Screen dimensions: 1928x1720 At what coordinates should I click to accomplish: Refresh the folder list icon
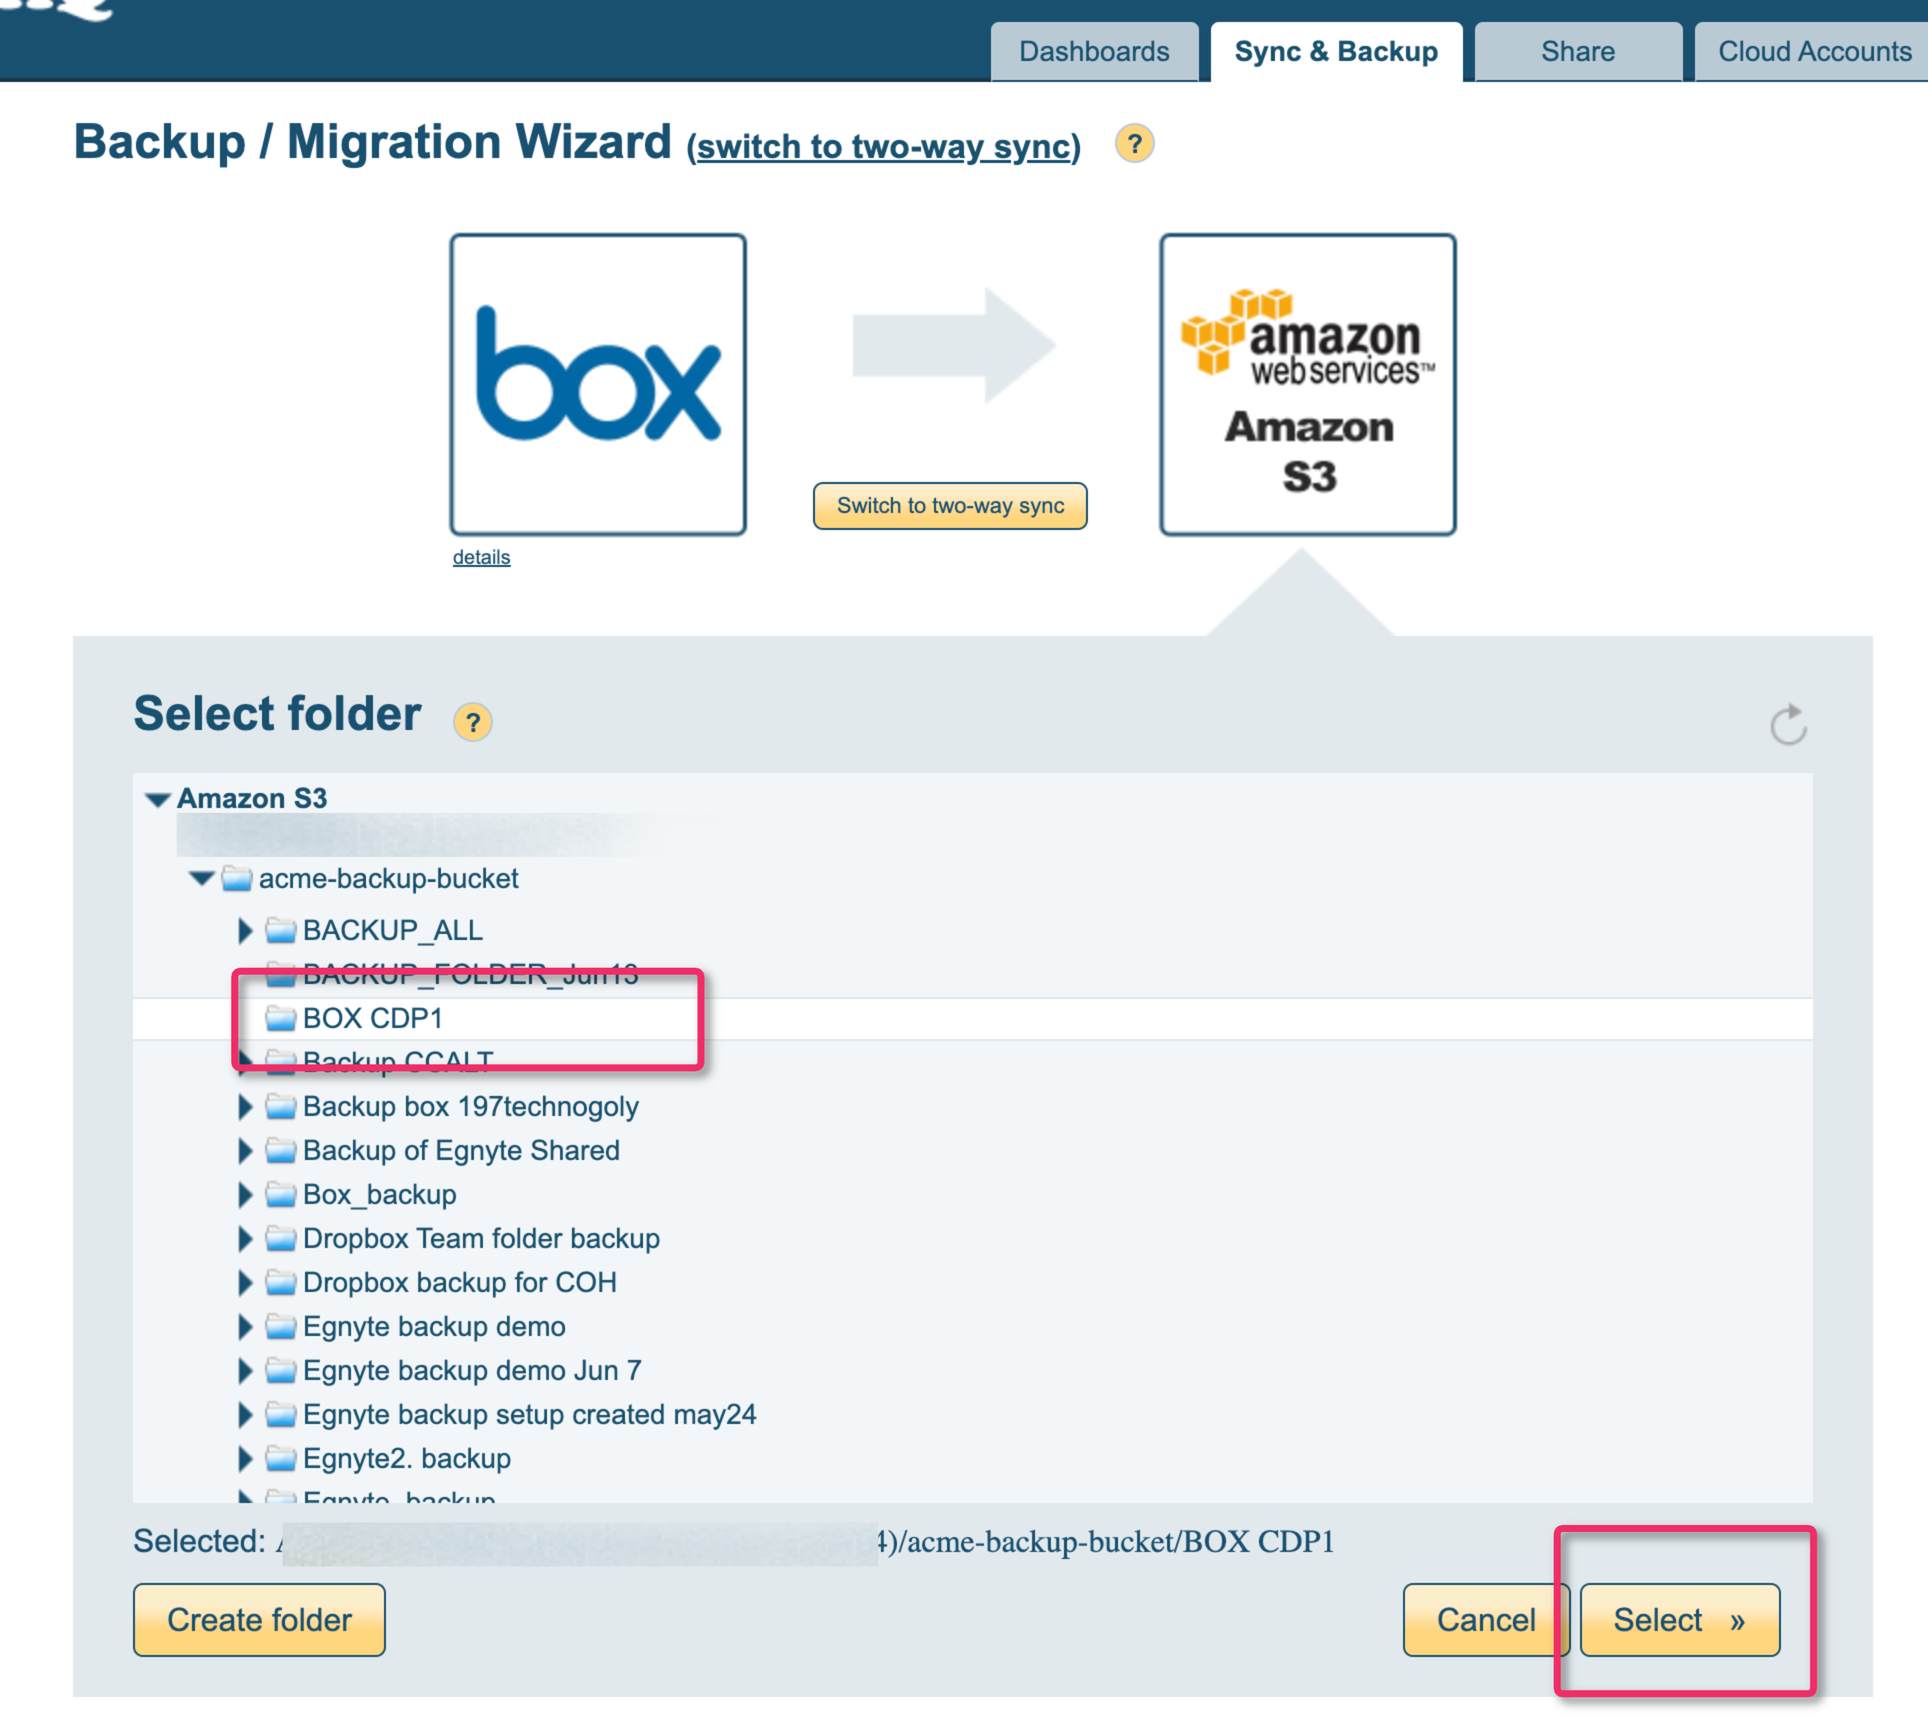pyautogui.click(x=1788, y=724)
